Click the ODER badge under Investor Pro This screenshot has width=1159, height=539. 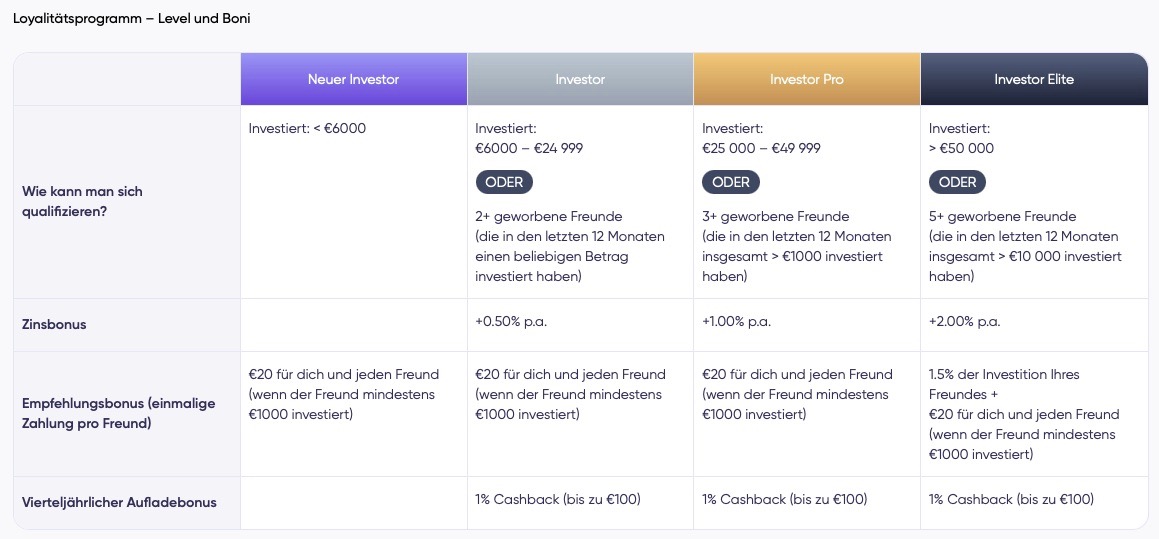(x=731, y=182)
